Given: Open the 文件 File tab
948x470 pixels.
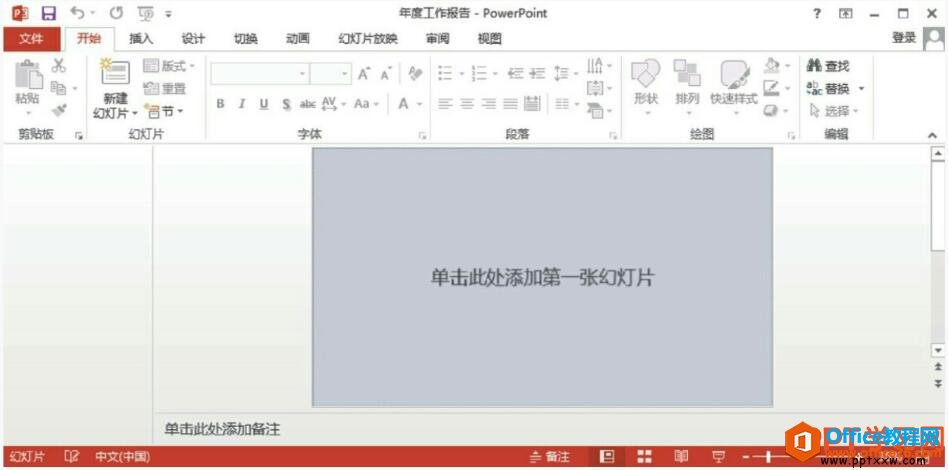Looking at the screenshot, I should [31, 39].
